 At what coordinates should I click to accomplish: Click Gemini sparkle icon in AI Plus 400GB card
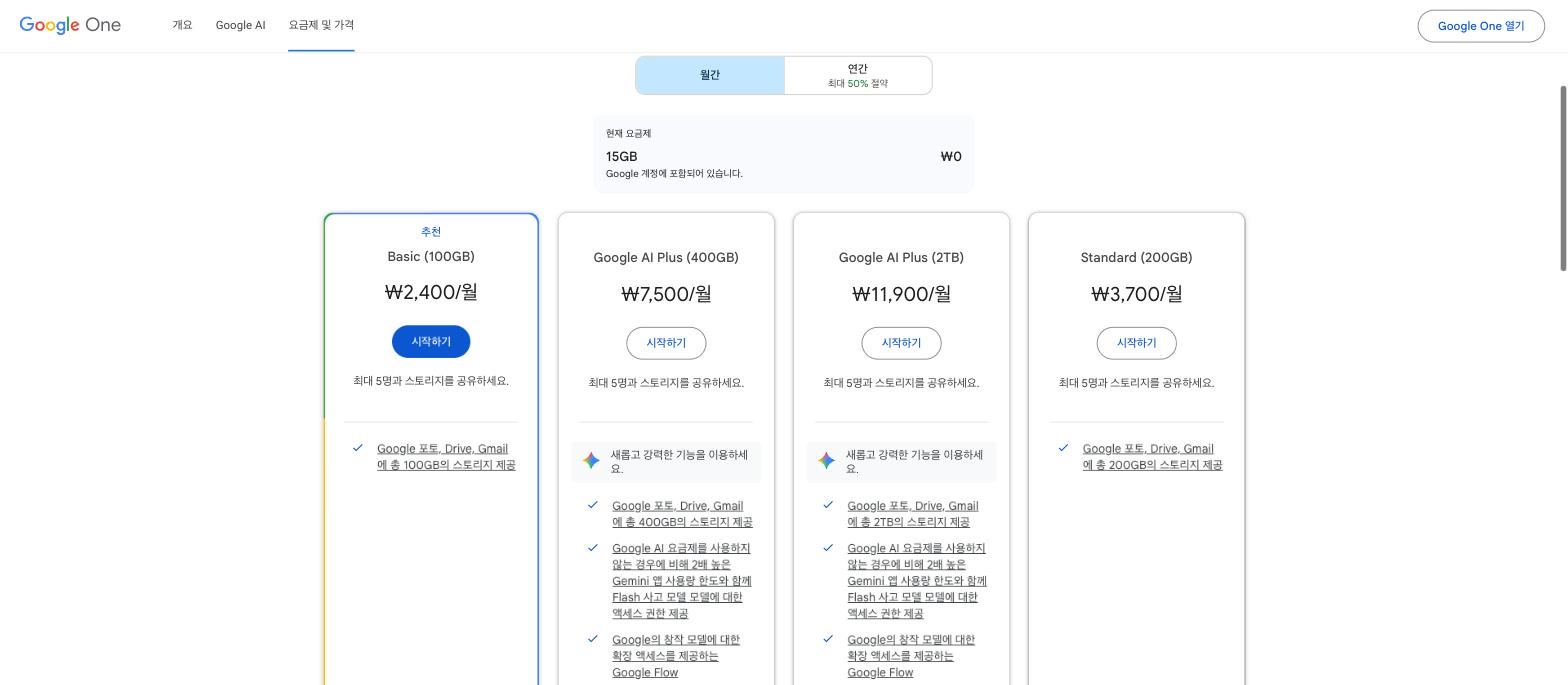pyautogui.click(x=591, y=461)
